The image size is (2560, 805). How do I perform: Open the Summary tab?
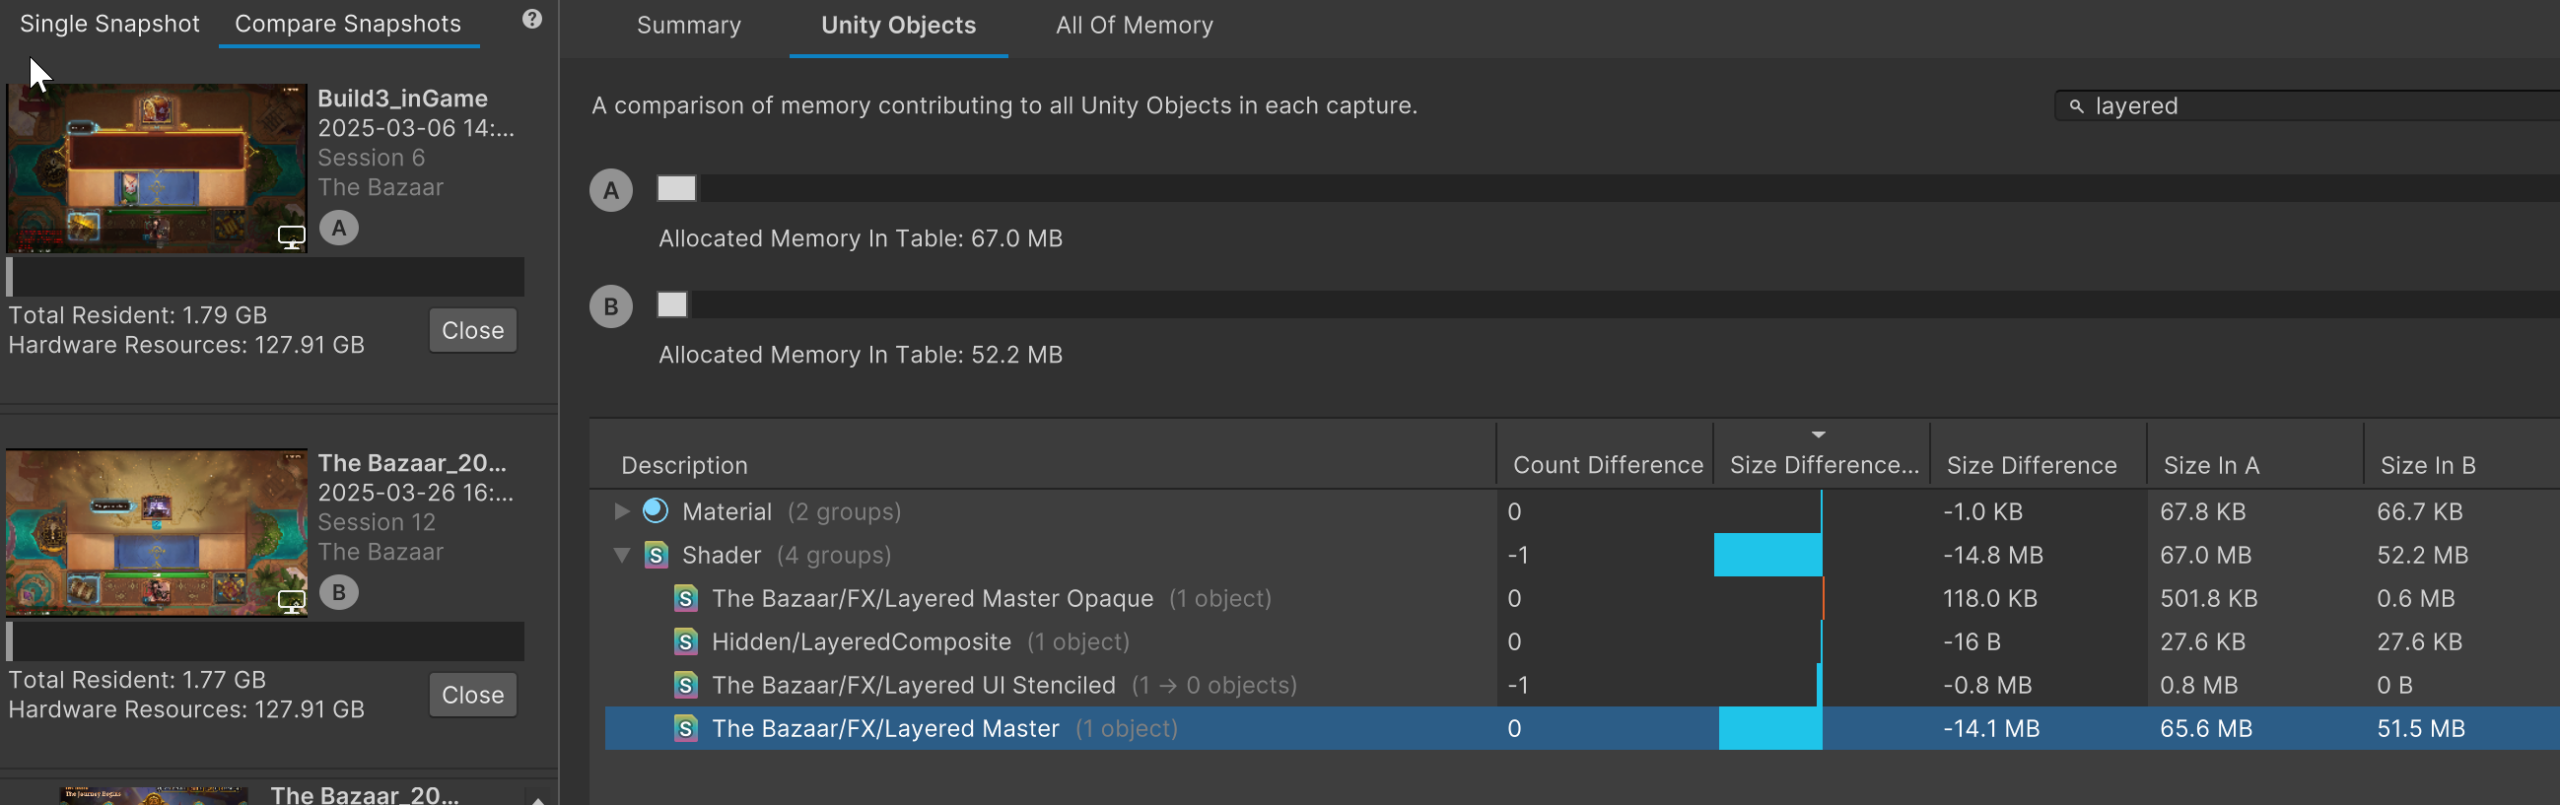pos(688,25)
